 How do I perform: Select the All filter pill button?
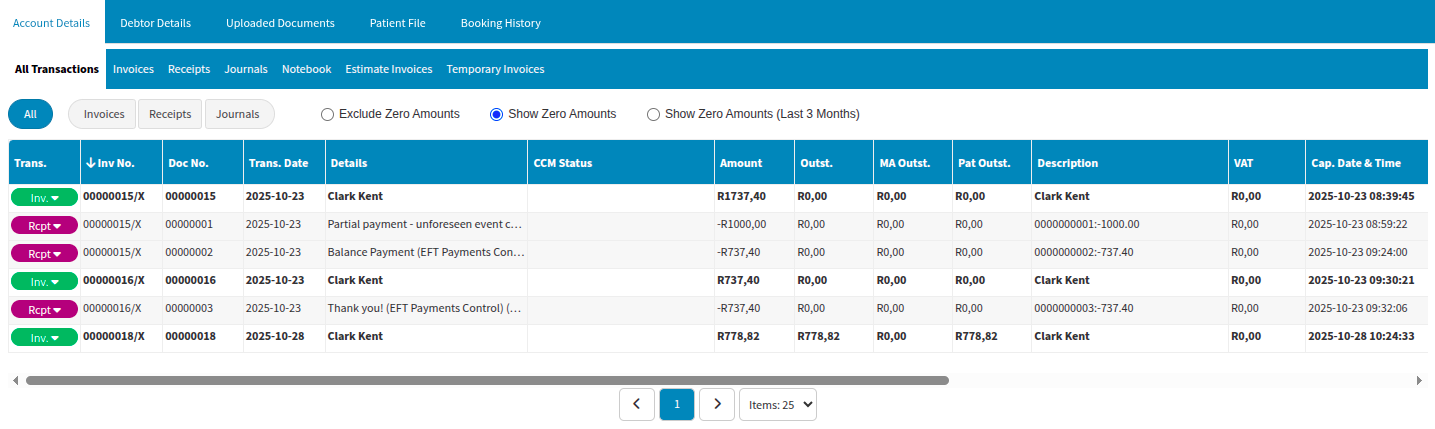coord(30,114)
